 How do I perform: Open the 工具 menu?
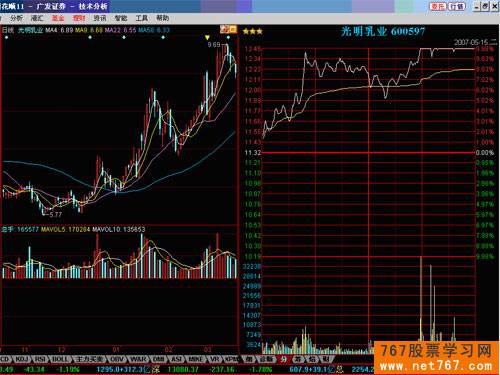(x=142, y=18)
